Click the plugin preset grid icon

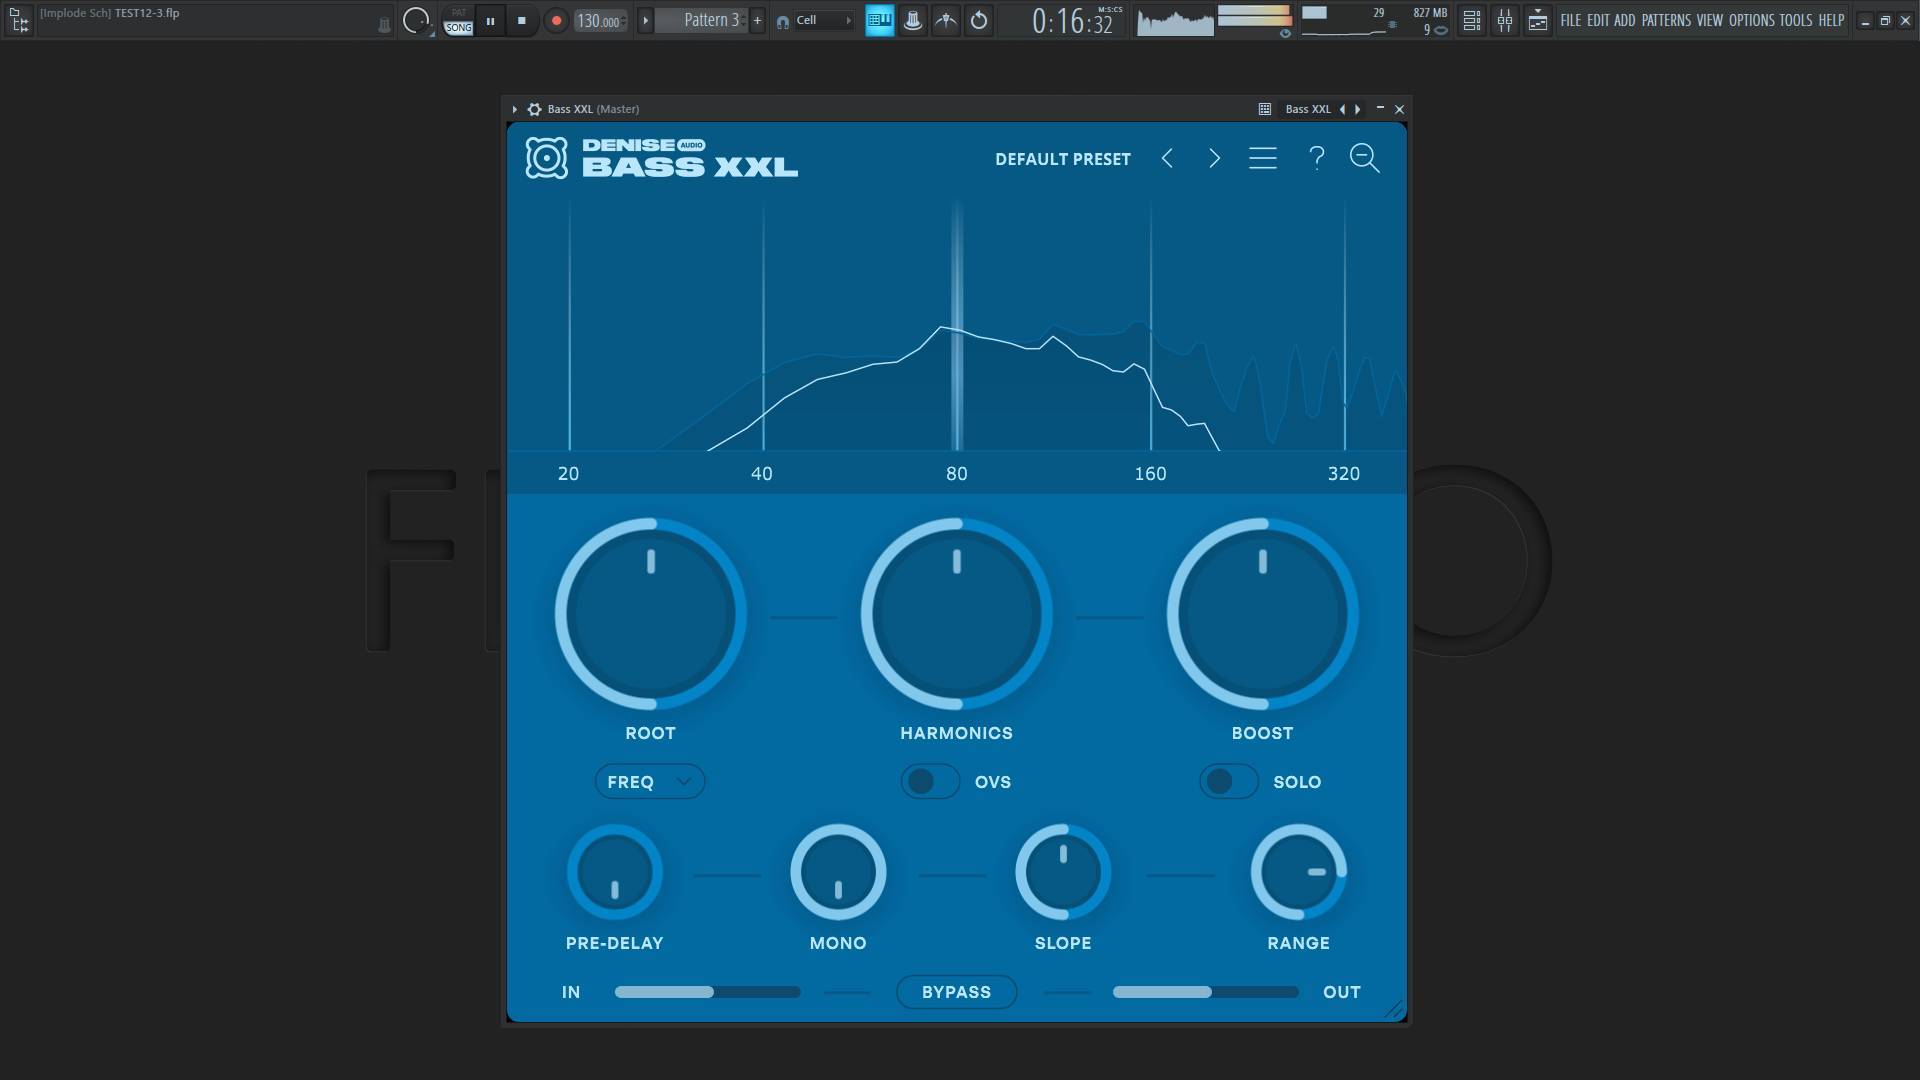click(1265, 109)
